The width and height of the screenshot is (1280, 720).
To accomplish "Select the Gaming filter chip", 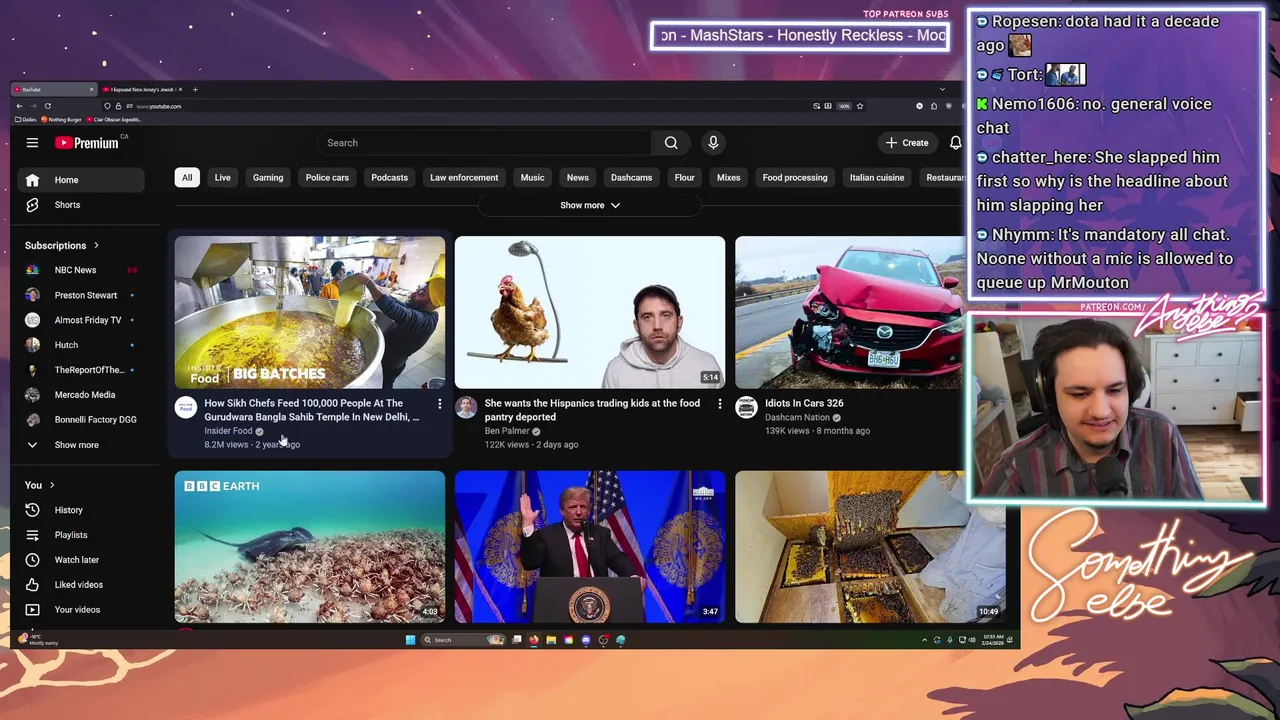I will [268, 178].
